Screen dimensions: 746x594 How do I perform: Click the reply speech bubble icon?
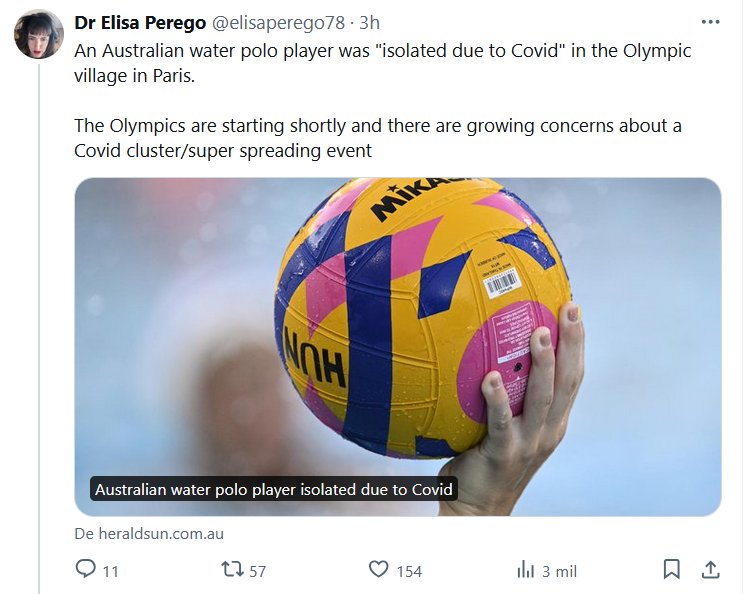pos(85,570)
